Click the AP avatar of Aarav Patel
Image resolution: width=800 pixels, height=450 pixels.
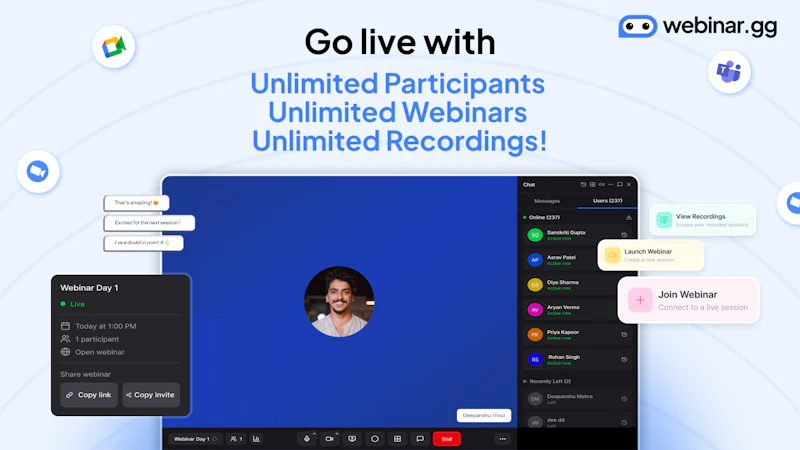(x=535, y=260)
